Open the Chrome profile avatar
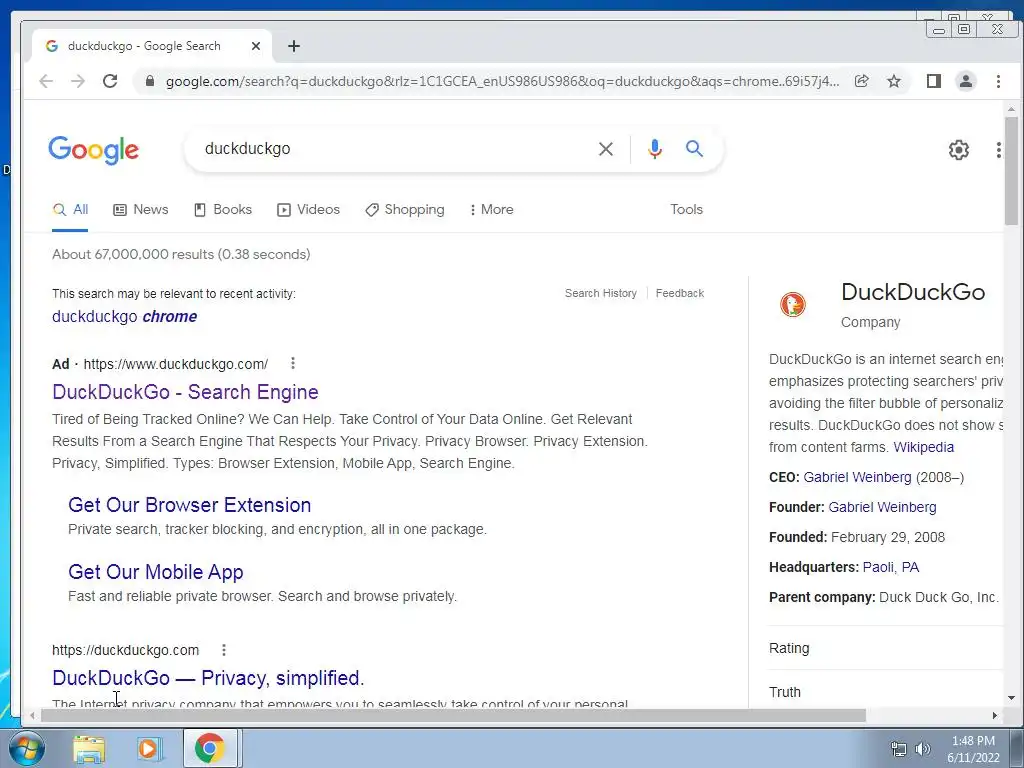Screen dimensions: 1024x768 (966, 81)
